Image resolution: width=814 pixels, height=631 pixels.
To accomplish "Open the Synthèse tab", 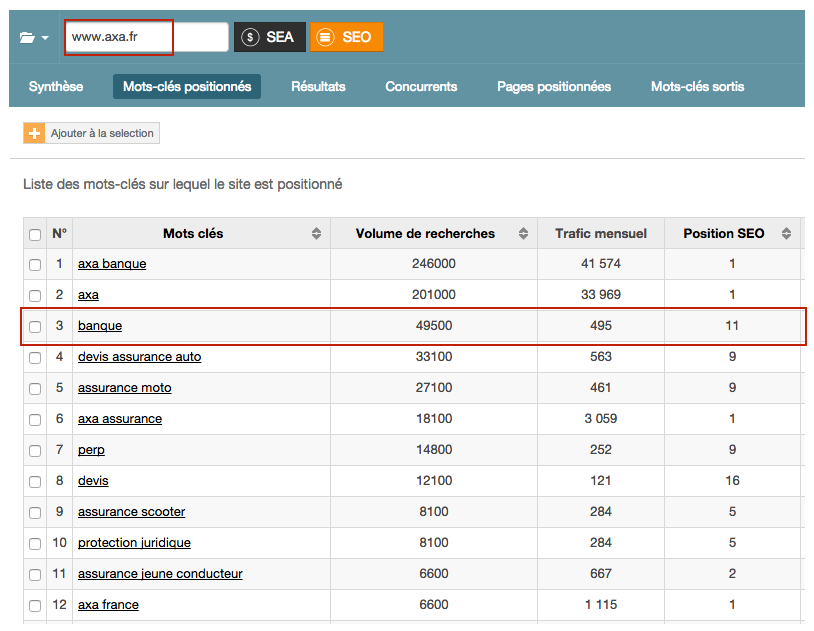I will point(56,86).
